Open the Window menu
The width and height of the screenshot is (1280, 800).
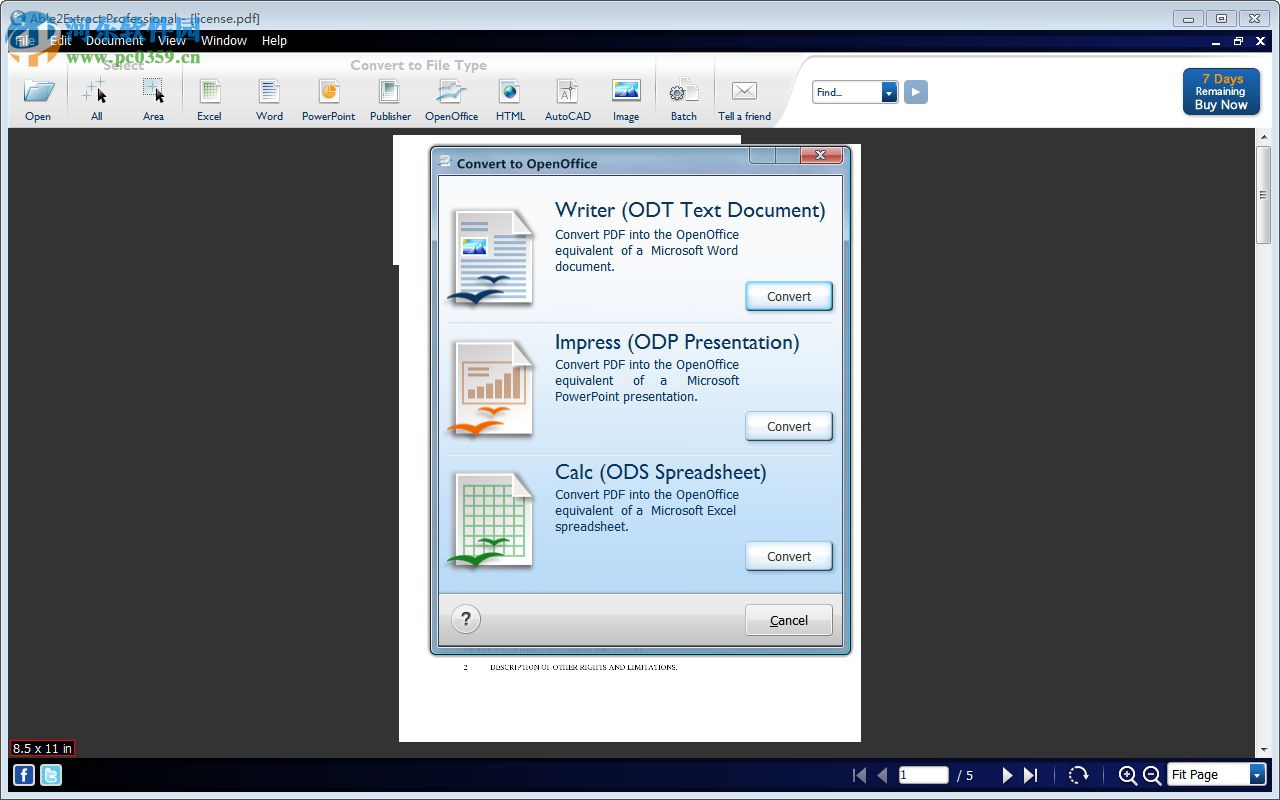[x=224, y=41]
